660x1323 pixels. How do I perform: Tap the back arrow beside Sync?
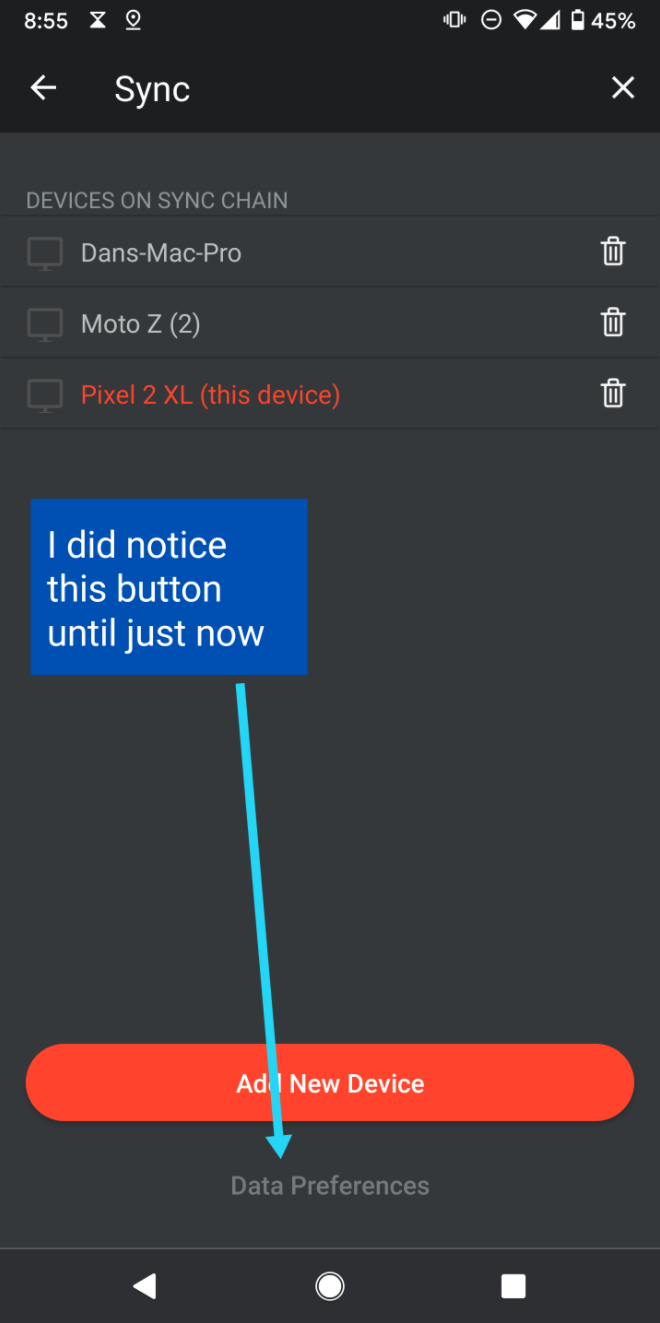43,88
